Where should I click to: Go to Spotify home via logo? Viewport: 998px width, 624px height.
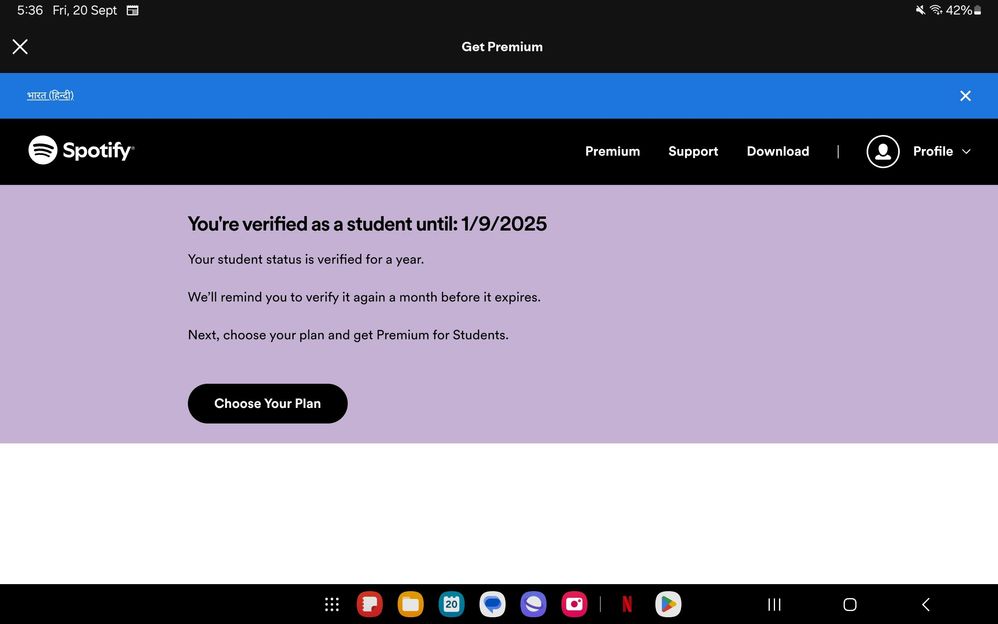(81, 150)
